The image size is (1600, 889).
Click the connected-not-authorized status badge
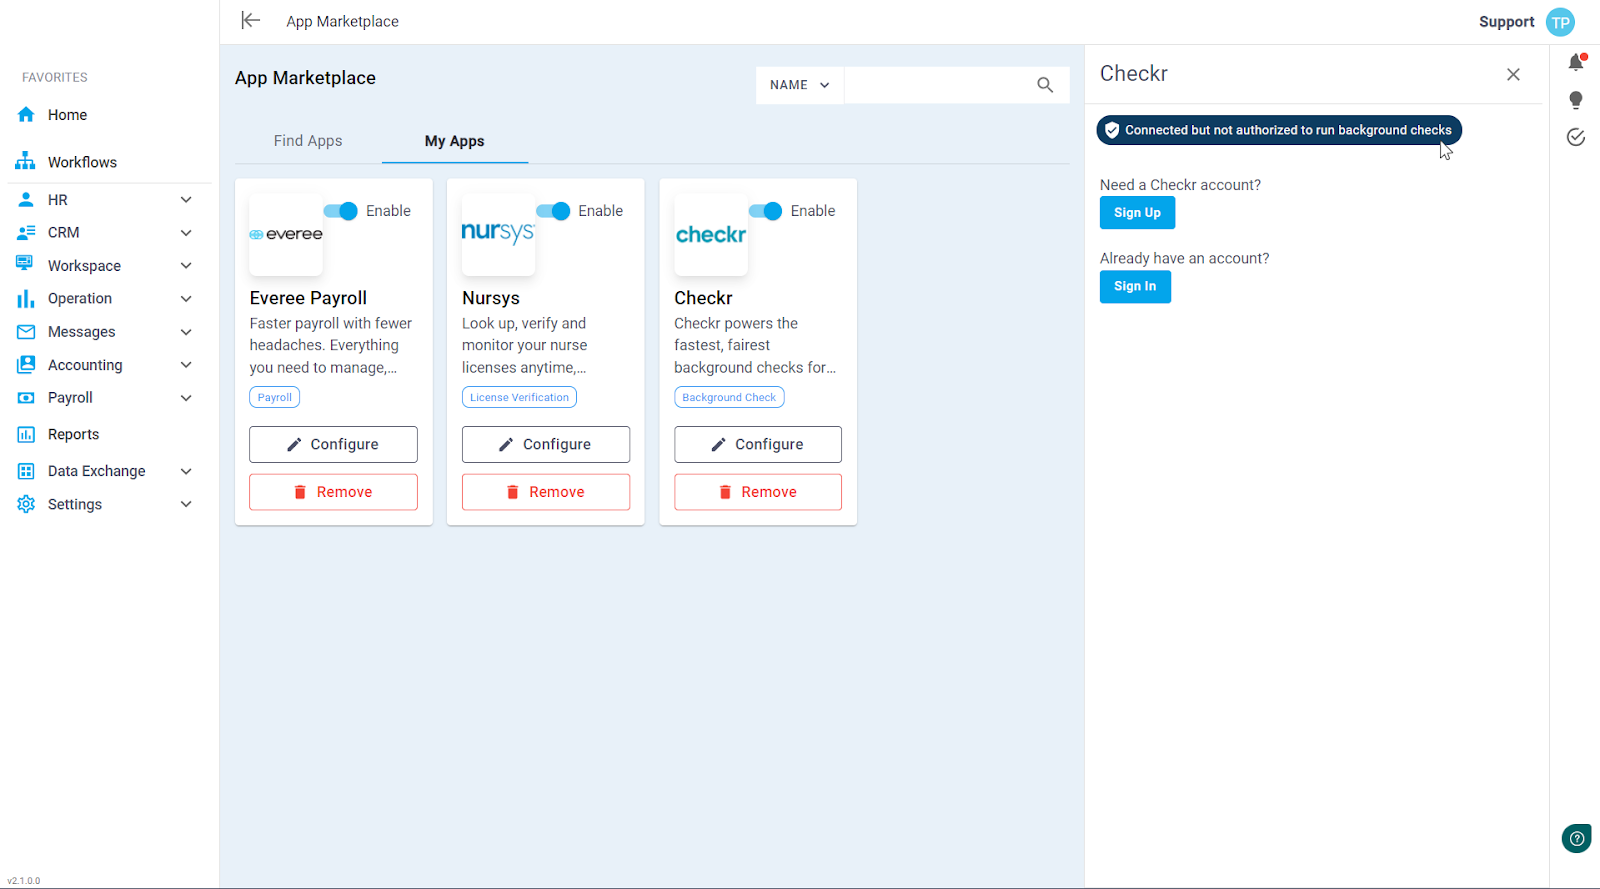click(1279, 130)
